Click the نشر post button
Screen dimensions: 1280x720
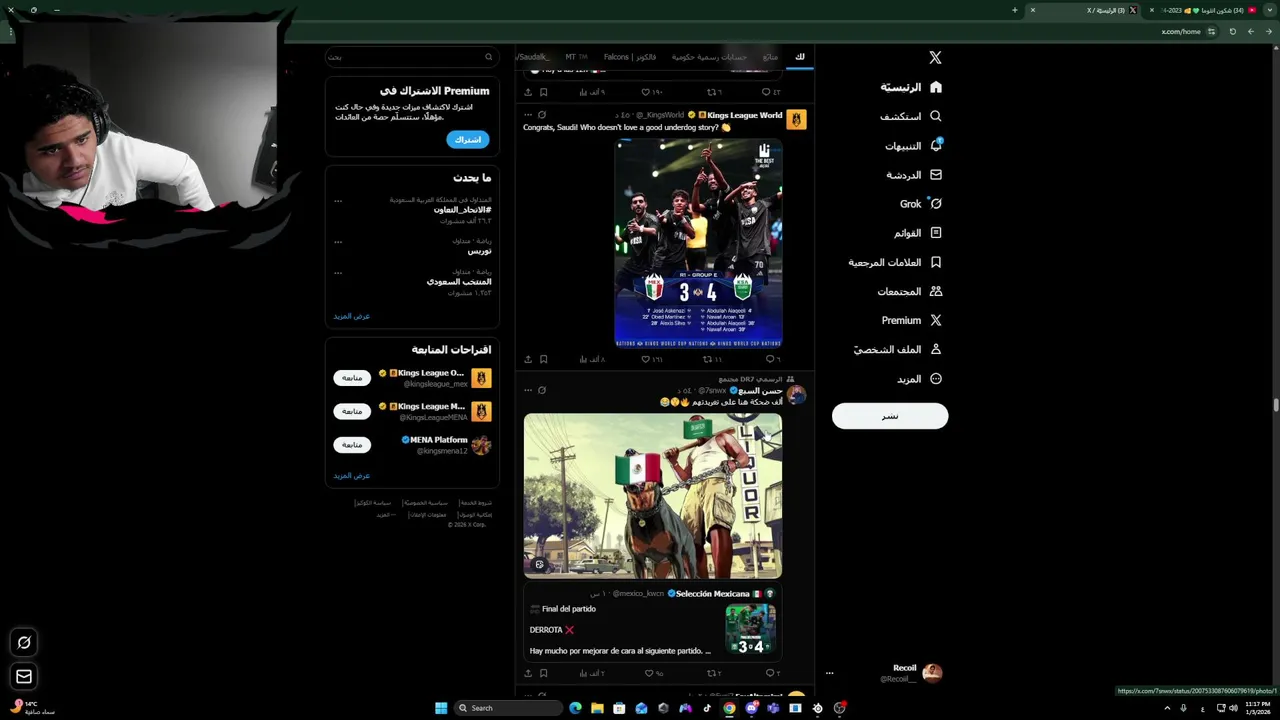click(890, 416)
